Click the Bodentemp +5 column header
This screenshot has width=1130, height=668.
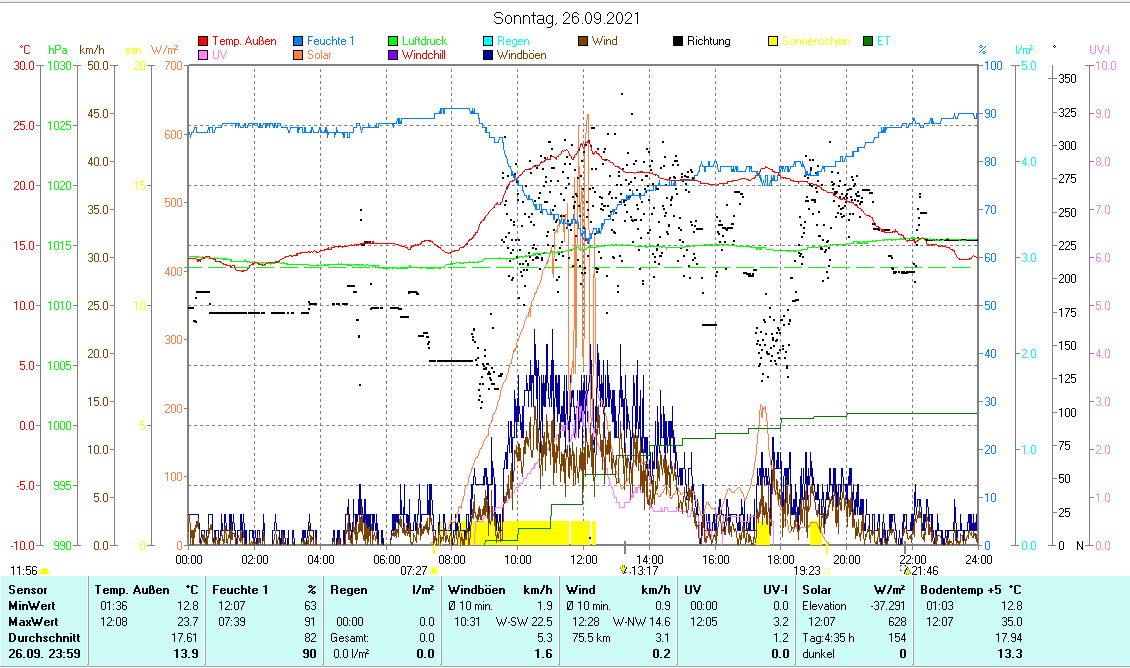point(971,590)
